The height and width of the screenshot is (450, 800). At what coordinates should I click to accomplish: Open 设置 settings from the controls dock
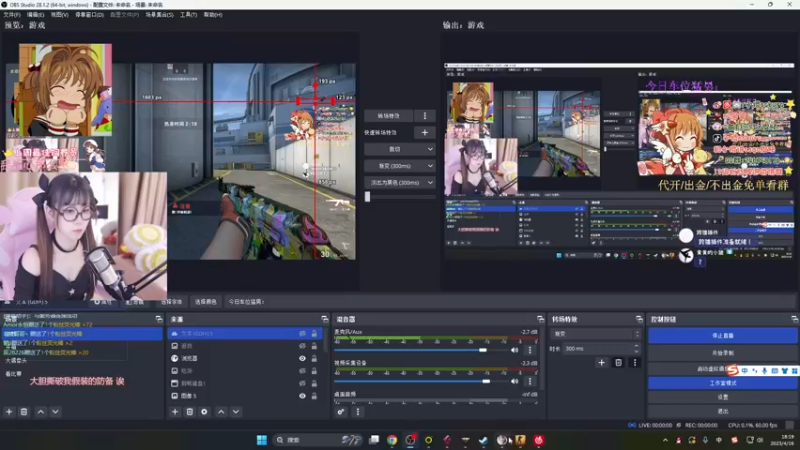point(722,397)
